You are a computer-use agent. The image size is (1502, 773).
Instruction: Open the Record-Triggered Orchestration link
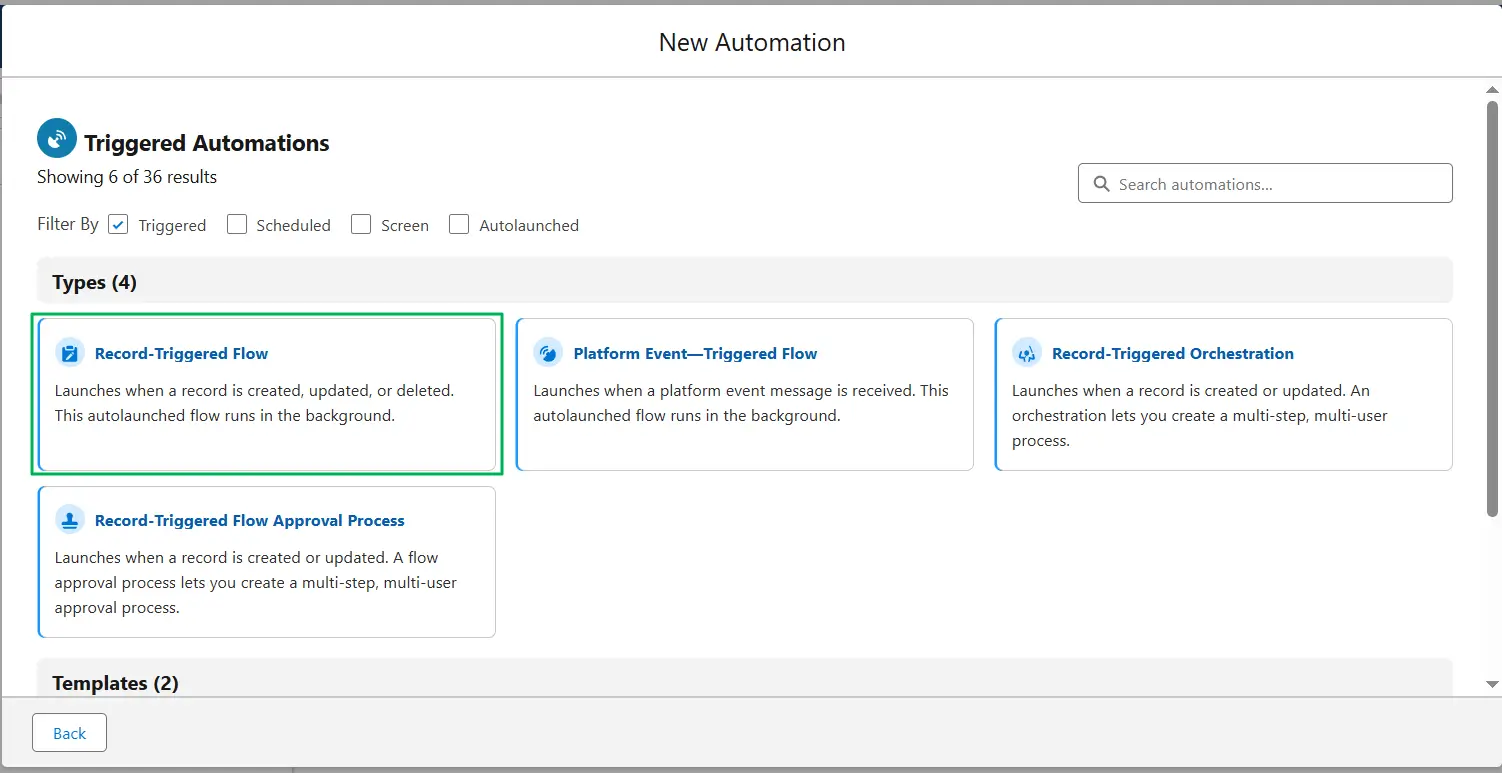(1172, 353)
